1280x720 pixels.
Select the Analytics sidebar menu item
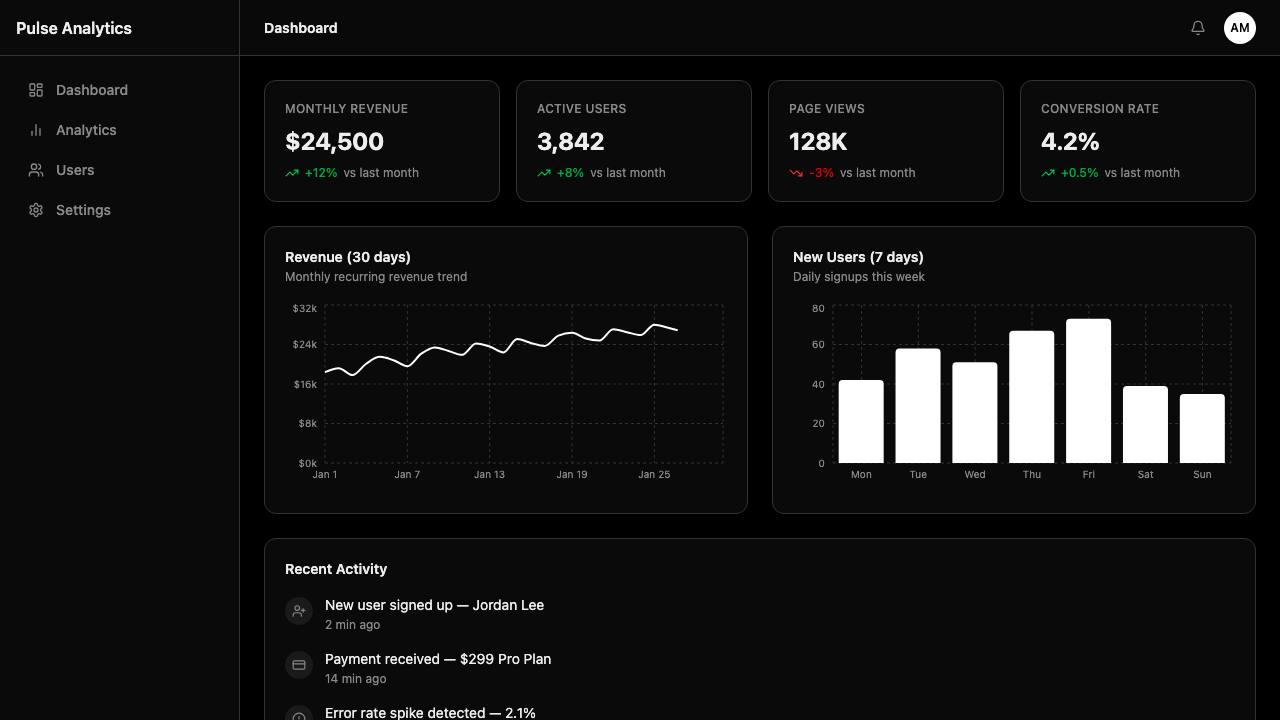click(120, 130)
